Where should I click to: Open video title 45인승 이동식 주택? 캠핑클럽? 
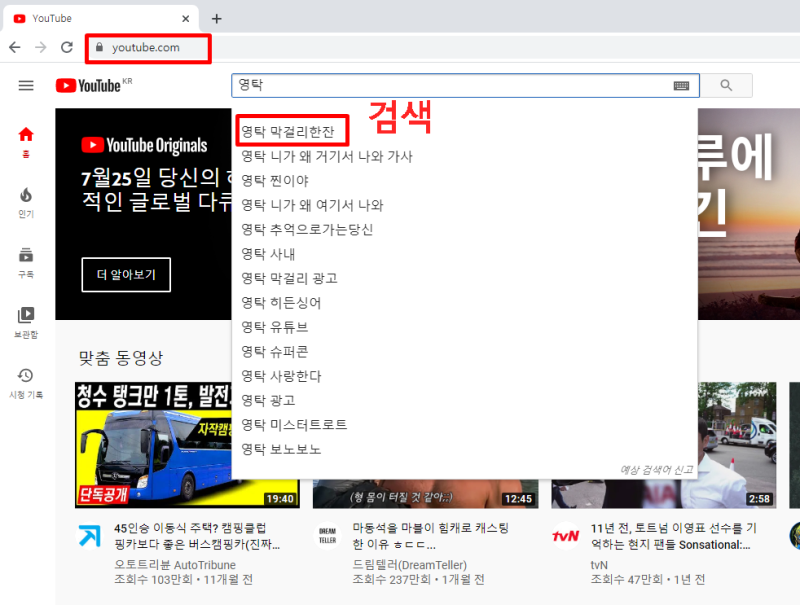(x=197, y=536)
